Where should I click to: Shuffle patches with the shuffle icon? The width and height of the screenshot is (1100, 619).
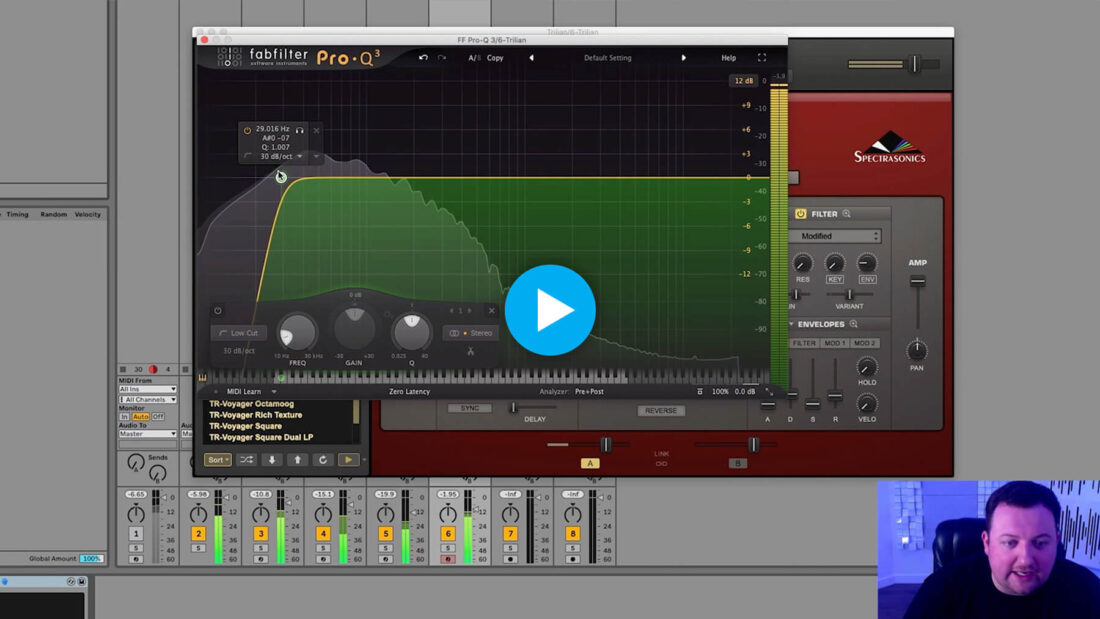pos(247,460)
